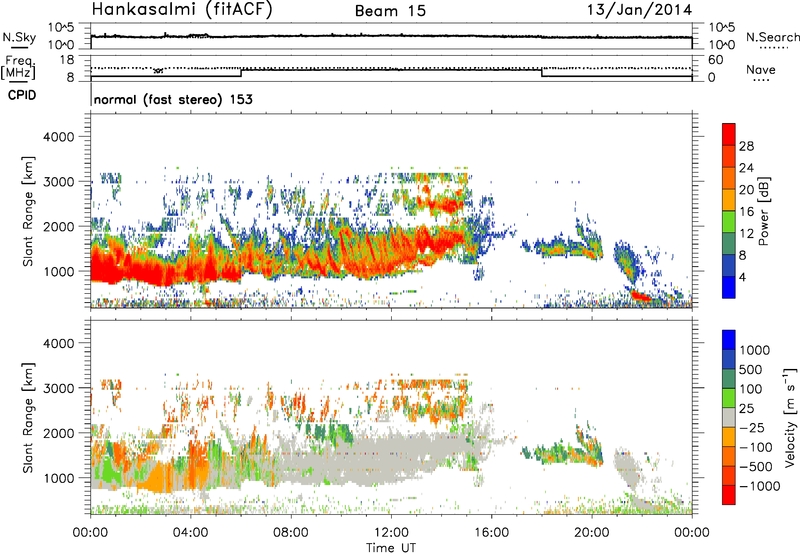Click the CPID label
The image size is (800, 554).
coord(22,95)
